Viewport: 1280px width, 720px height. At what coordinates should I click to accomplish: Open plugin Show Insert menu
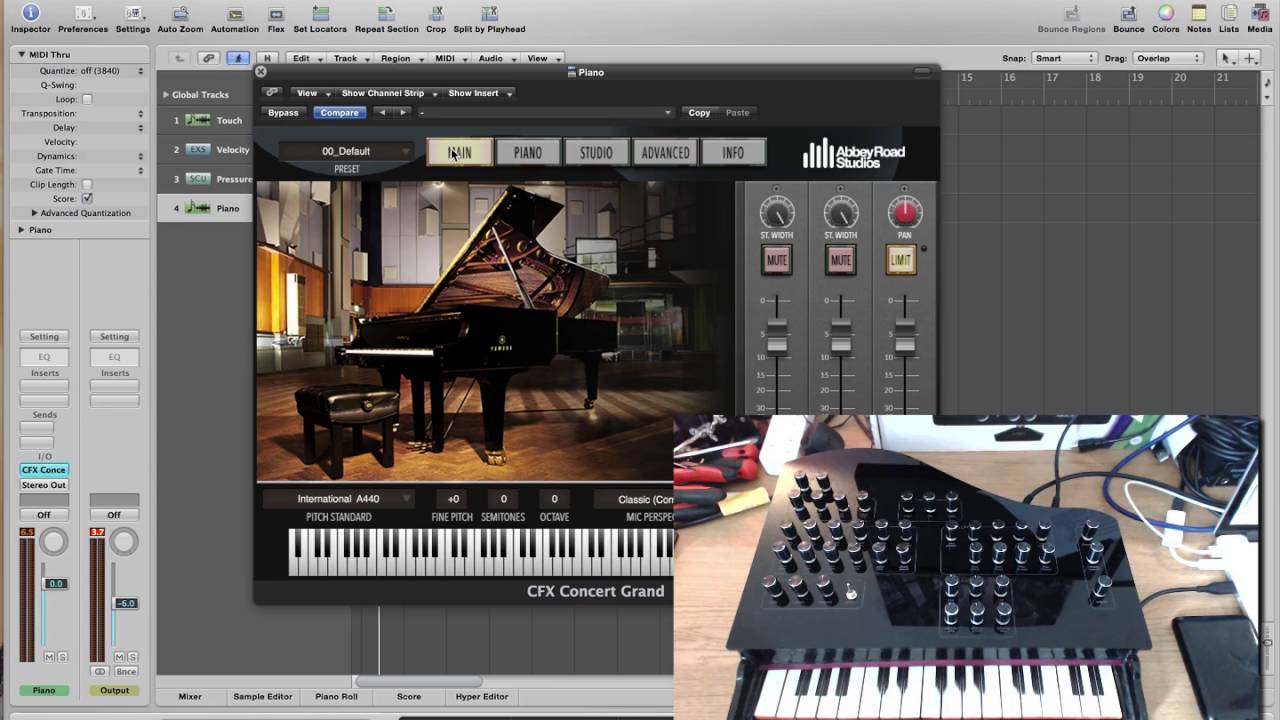(x=480, y=93)
